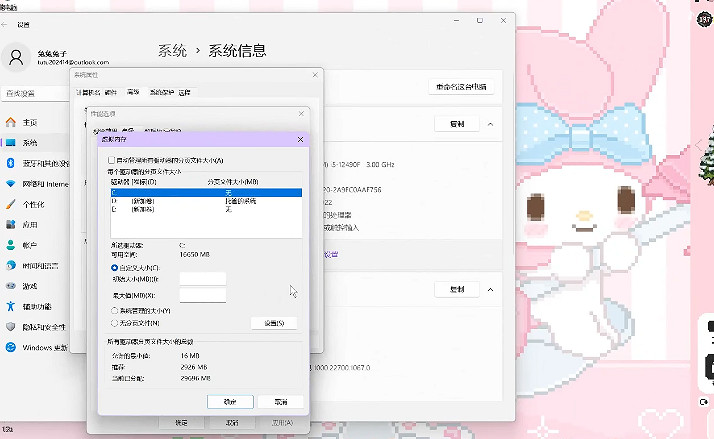Copy Windows specifications with lower 复制 button
The image size is (714, 439).
coord(457,289)
